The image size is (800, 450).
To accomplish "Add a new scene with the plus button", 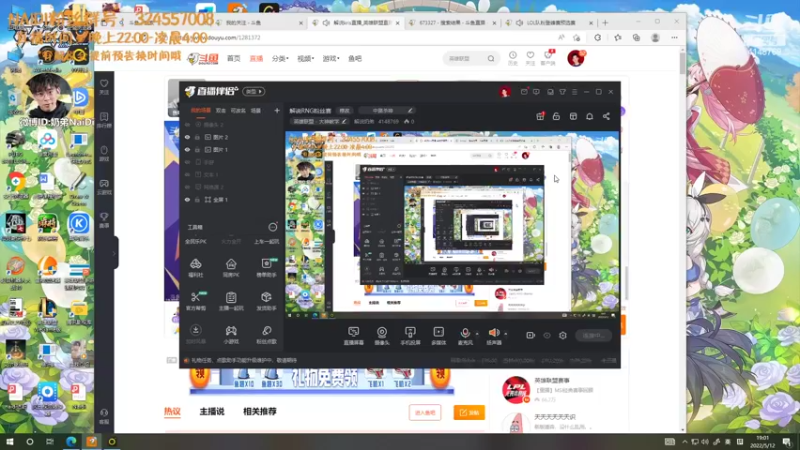I will tap(277, 110).
